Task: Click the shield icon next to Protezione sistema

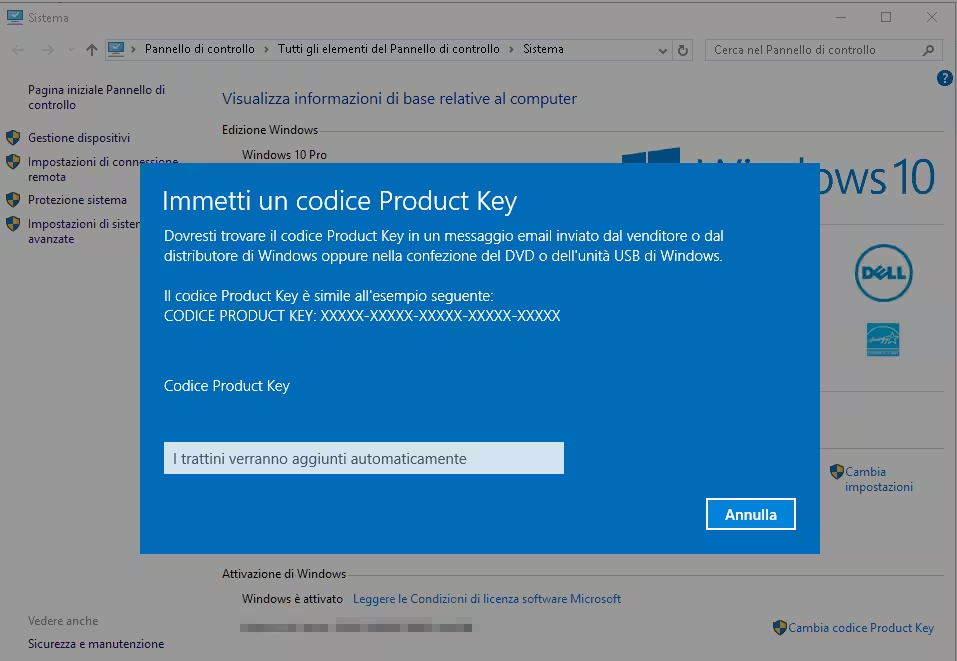Action: [11, 200]
